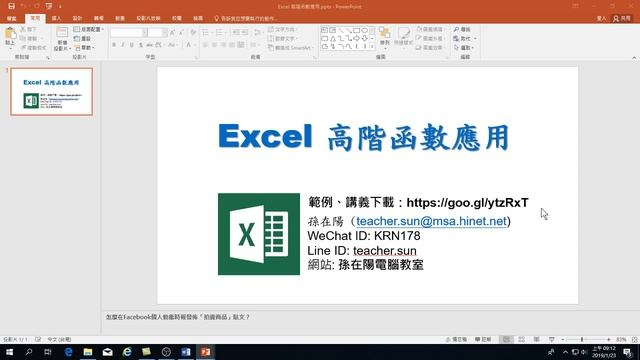Image resolution: width=640 pixels, height=360 pixels.
Task: Open Word from the taskbar
Action: (x=186, y=352)
